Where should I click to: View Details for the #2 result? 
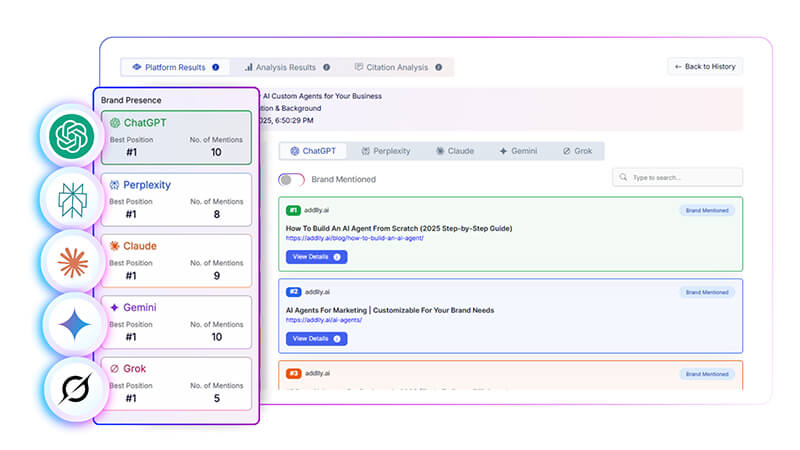[316, 339]
